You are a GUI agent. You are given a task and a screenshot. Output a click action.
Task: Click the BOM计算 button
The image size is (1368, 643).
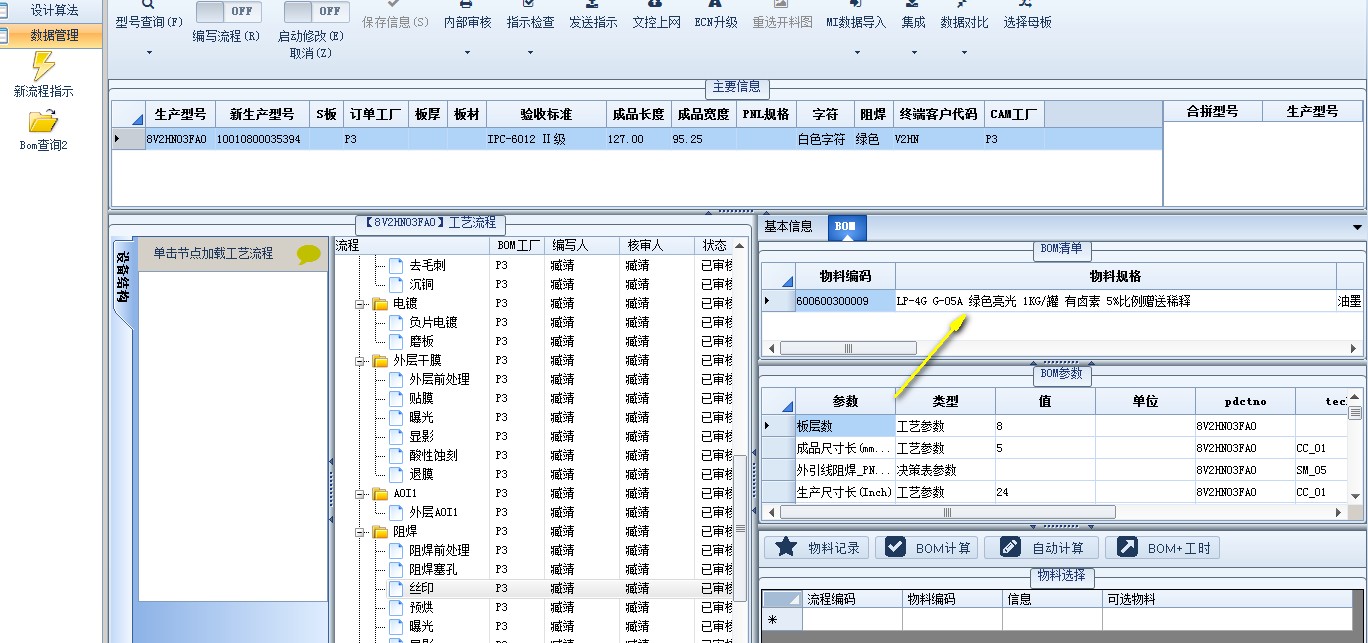(x=927, y=547)
